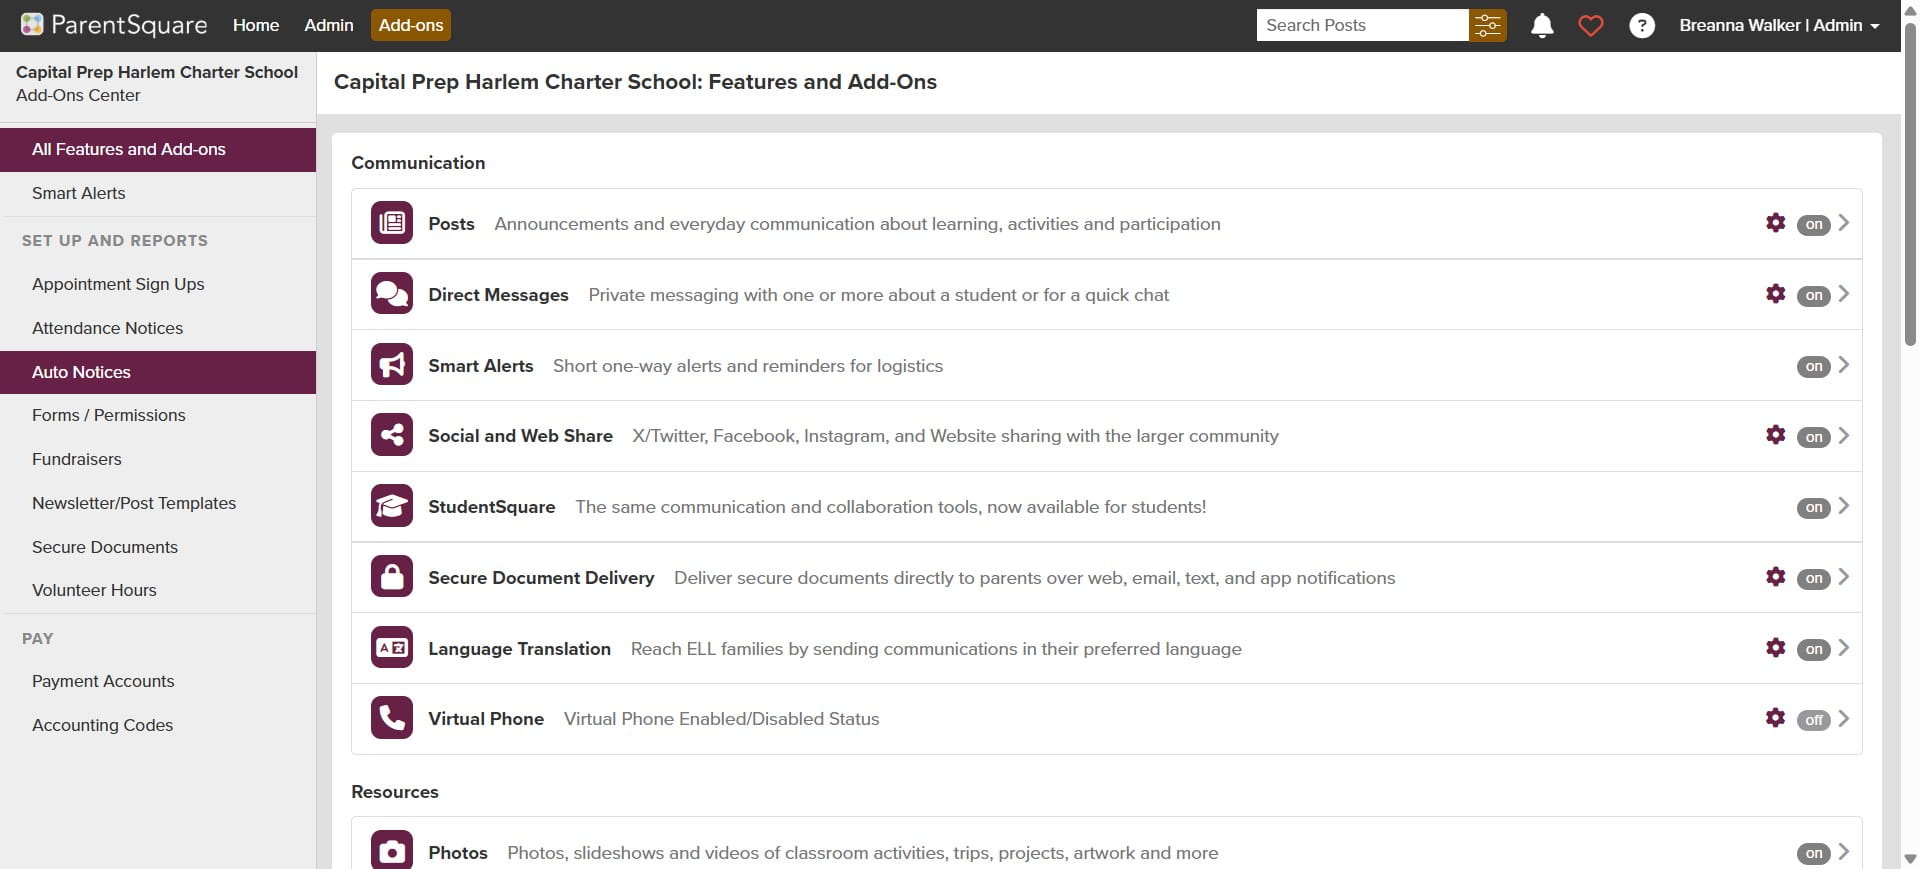Click the Search Posts input field
Screen dimensions: 1920x869
pyautogui.click(x=1362, y=25)
